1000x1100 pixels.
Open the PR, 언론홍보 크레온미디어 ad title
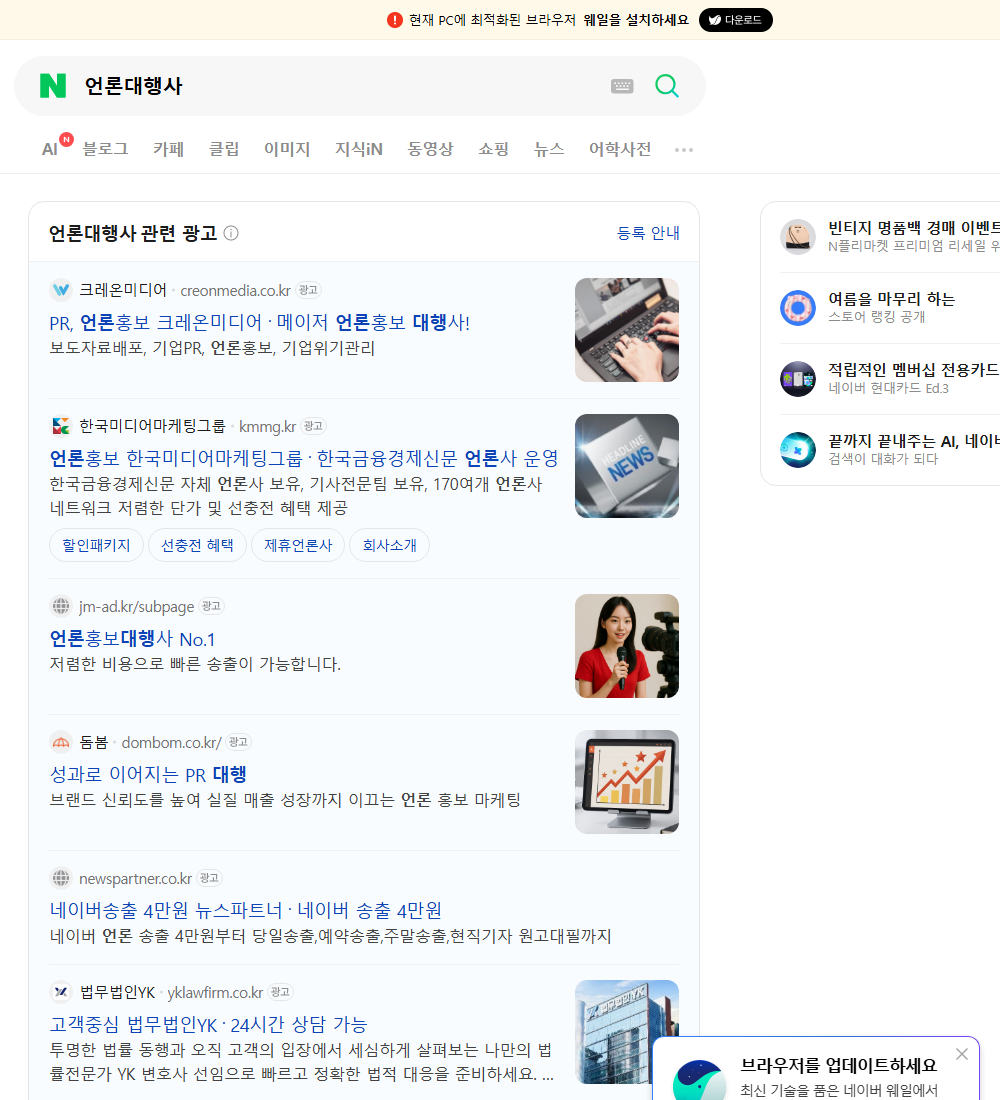coord(260,322)
